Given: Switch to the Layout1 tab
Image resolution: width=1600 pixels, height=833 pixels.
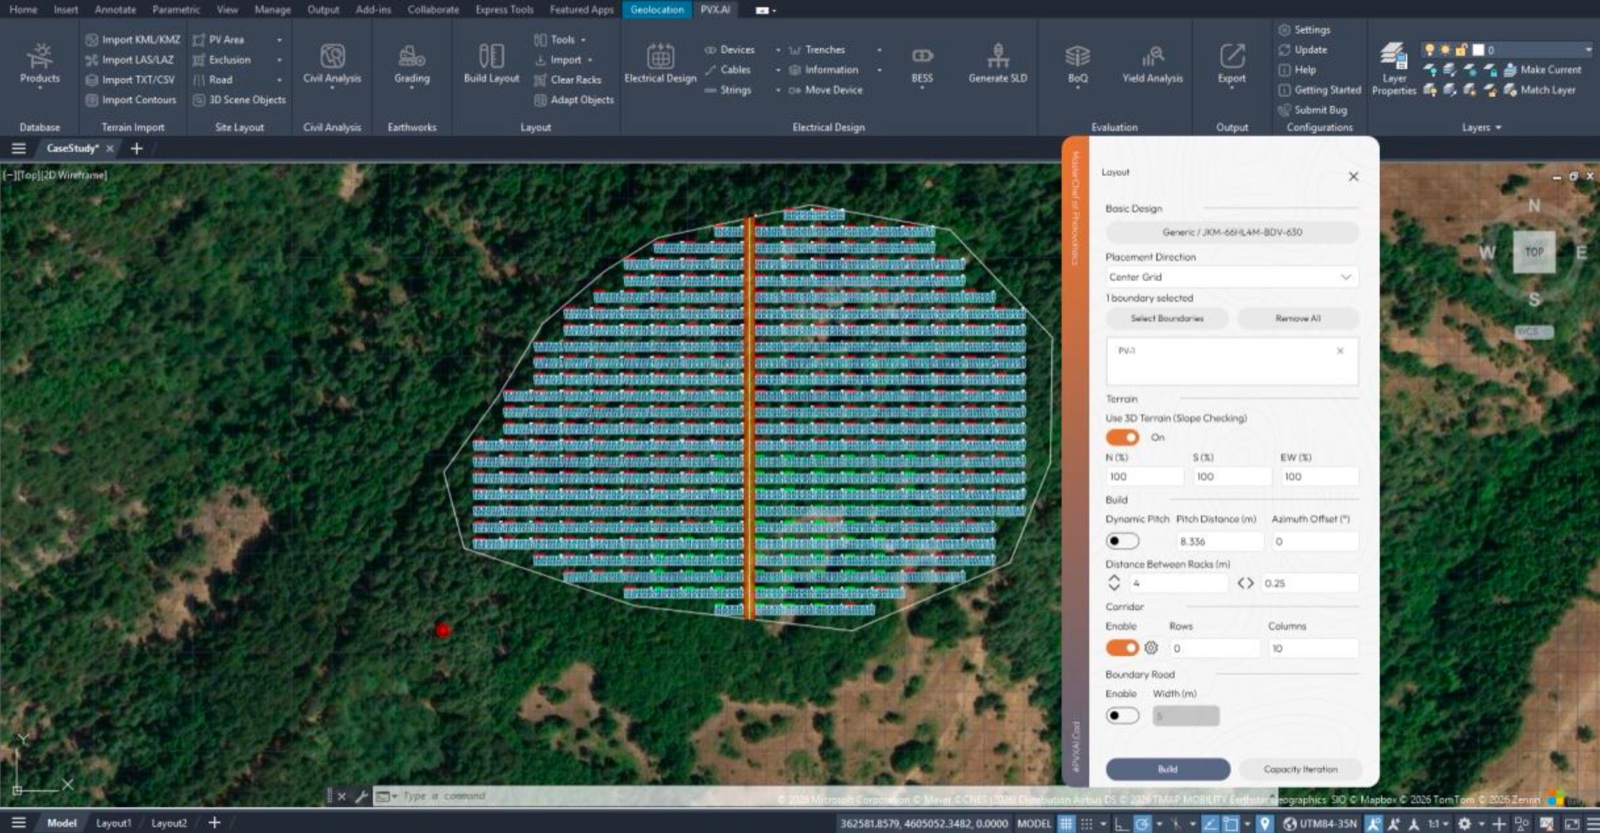Looking at the screenshot, I should [x=113, y=823].
